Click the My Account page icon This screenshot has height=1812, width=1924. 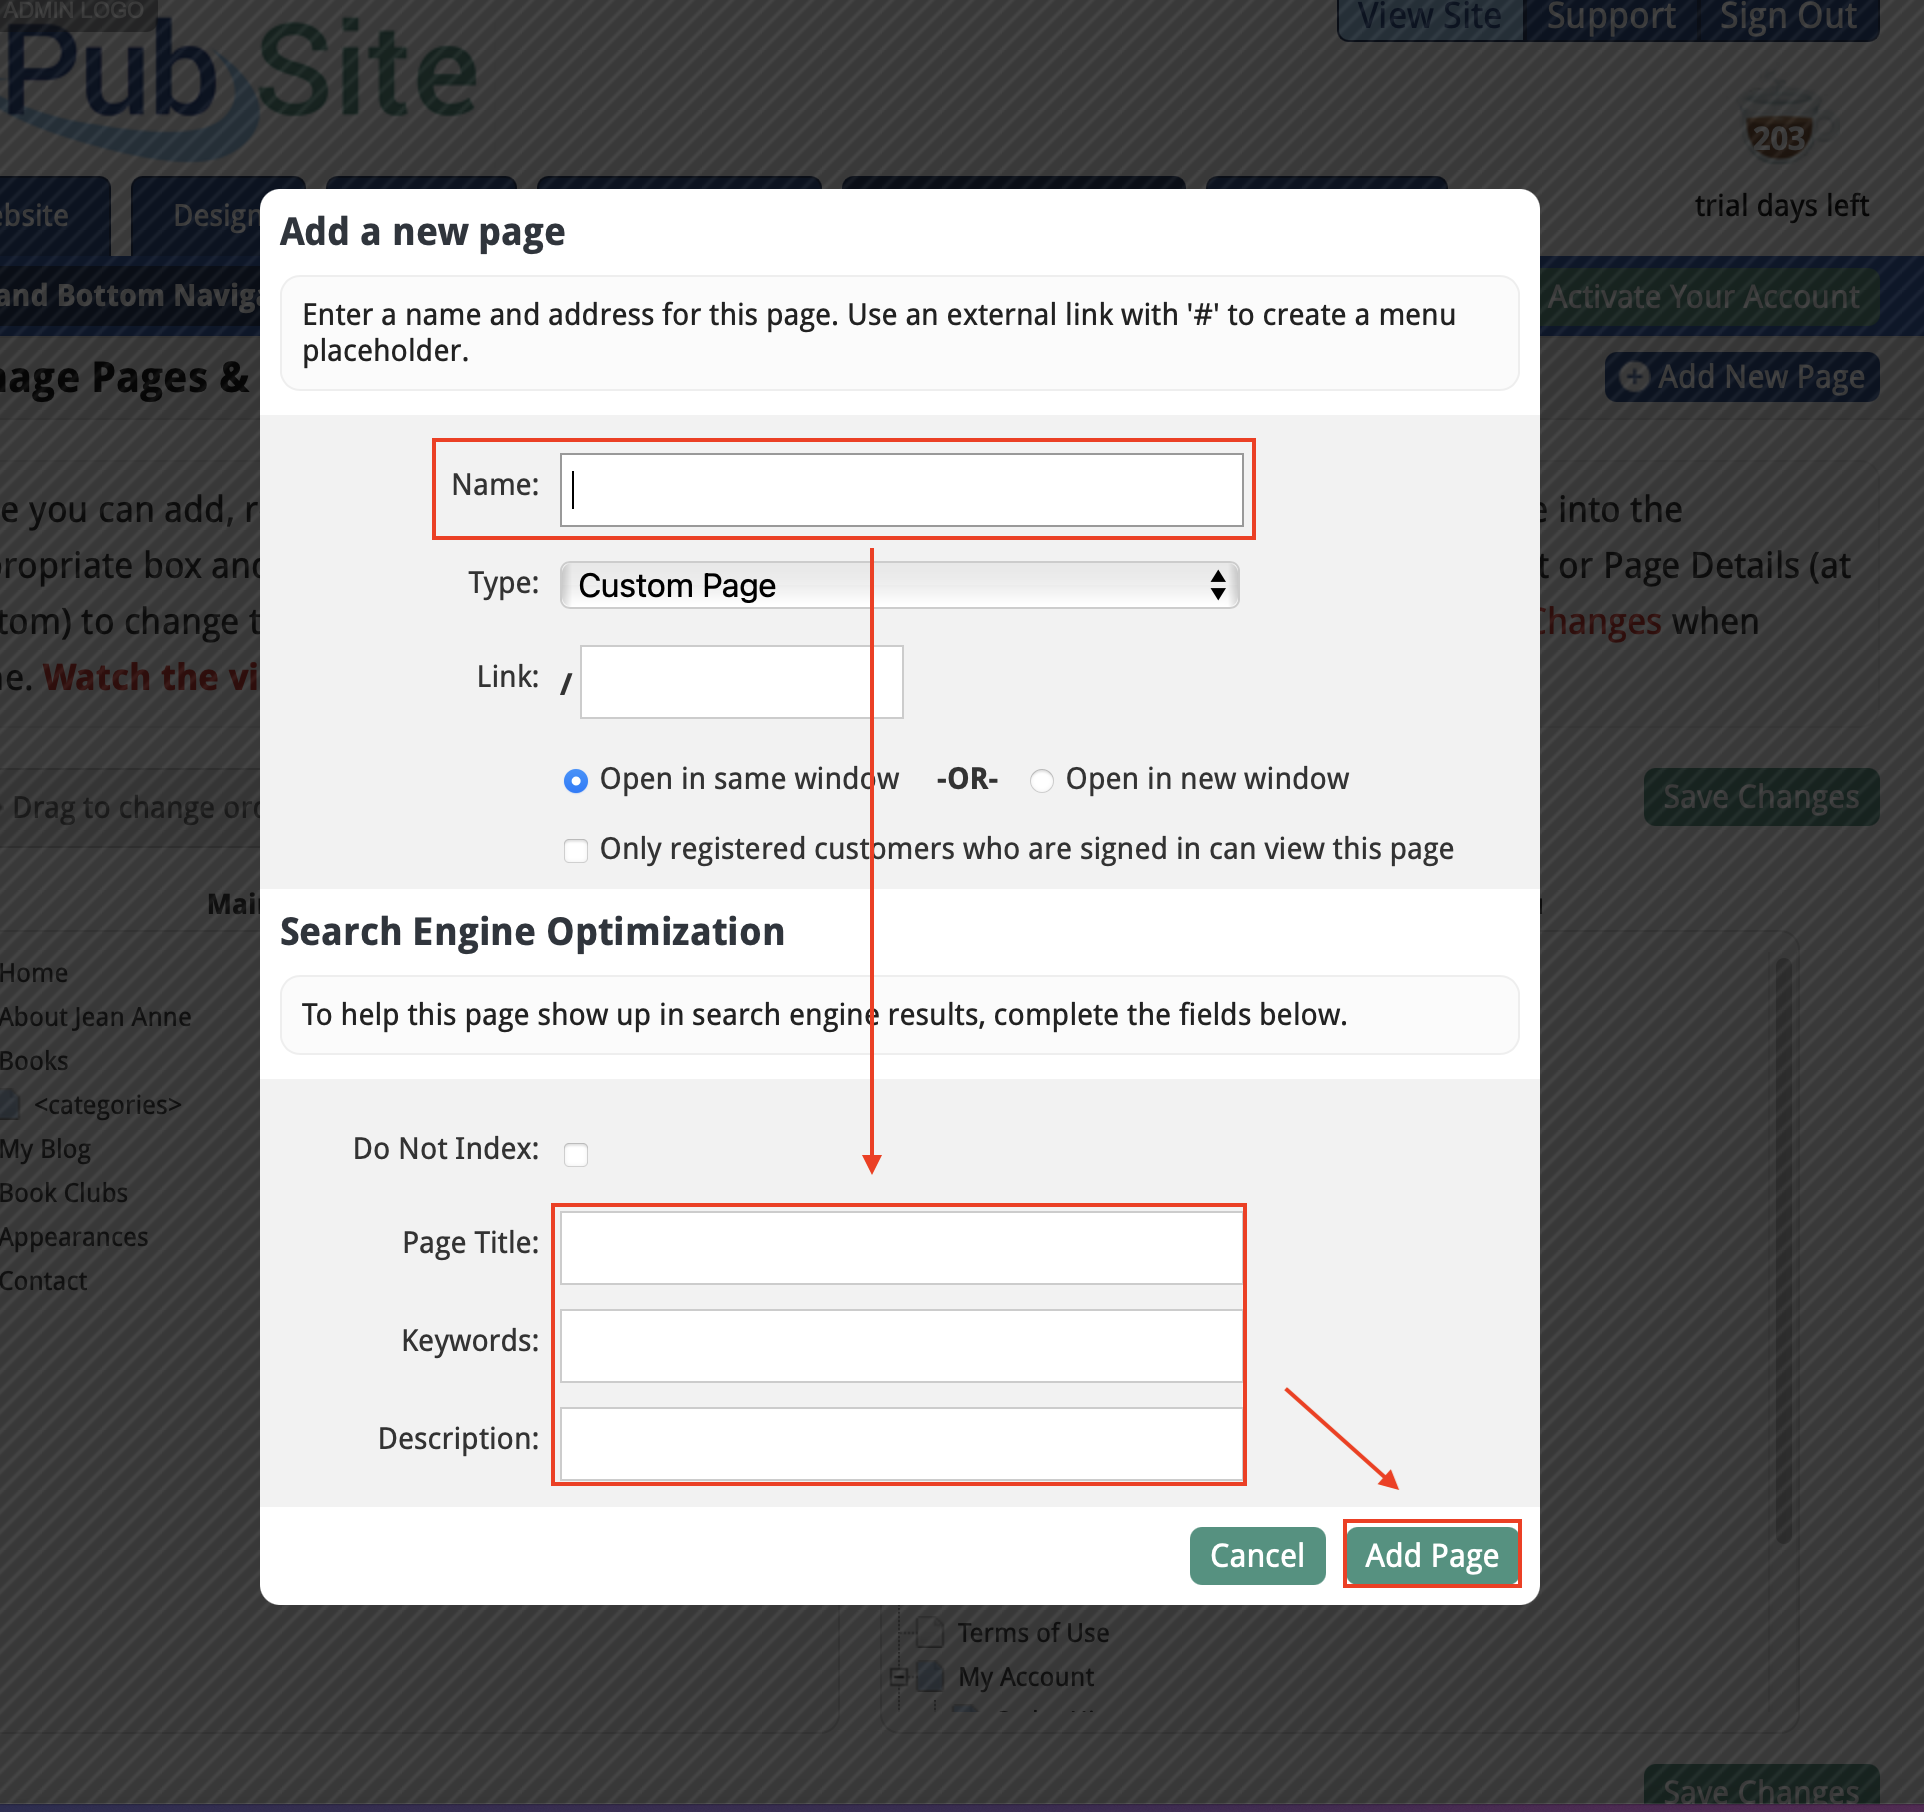930,1676
